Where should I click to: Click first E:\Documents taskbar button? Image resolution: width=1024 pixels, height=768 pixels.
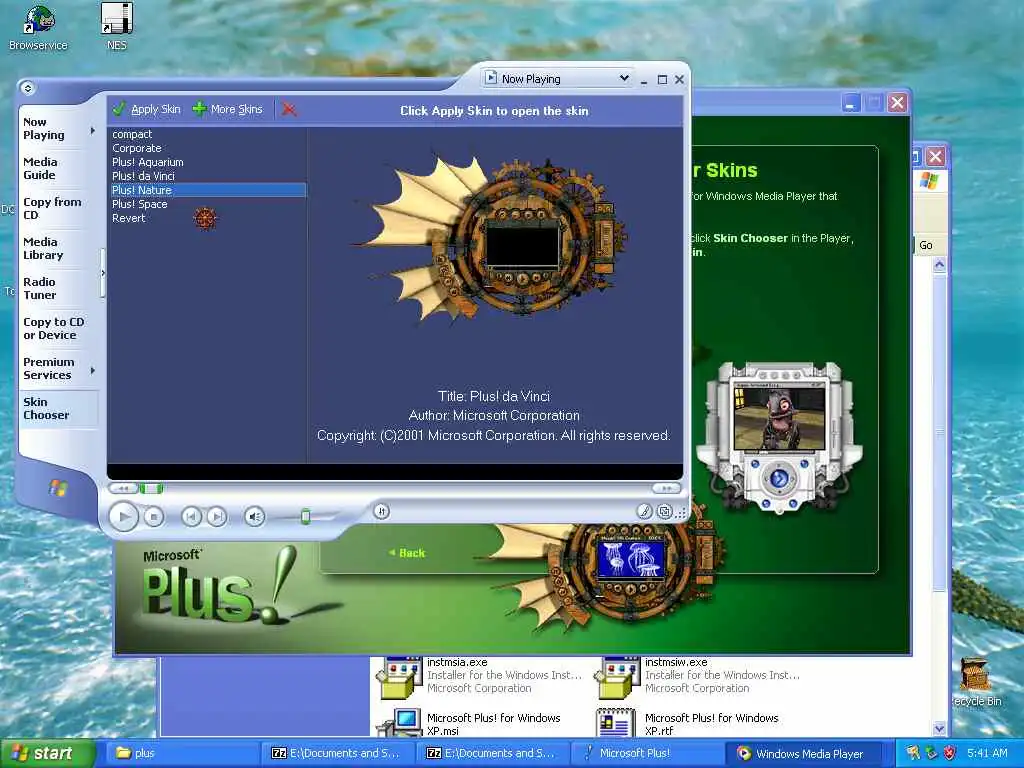click(x=338, y=753)
